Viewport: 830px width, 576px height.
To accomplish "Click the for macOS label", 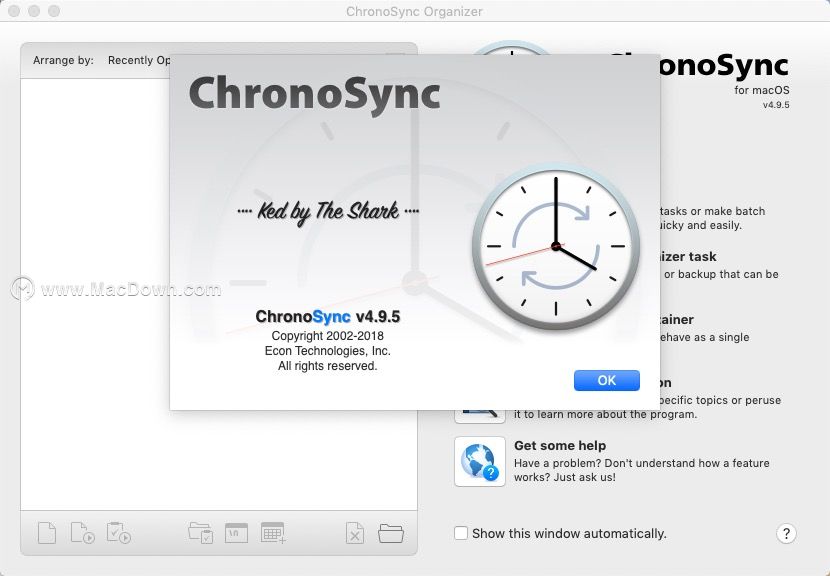I will pyautogui.click(x=762, y=90).
